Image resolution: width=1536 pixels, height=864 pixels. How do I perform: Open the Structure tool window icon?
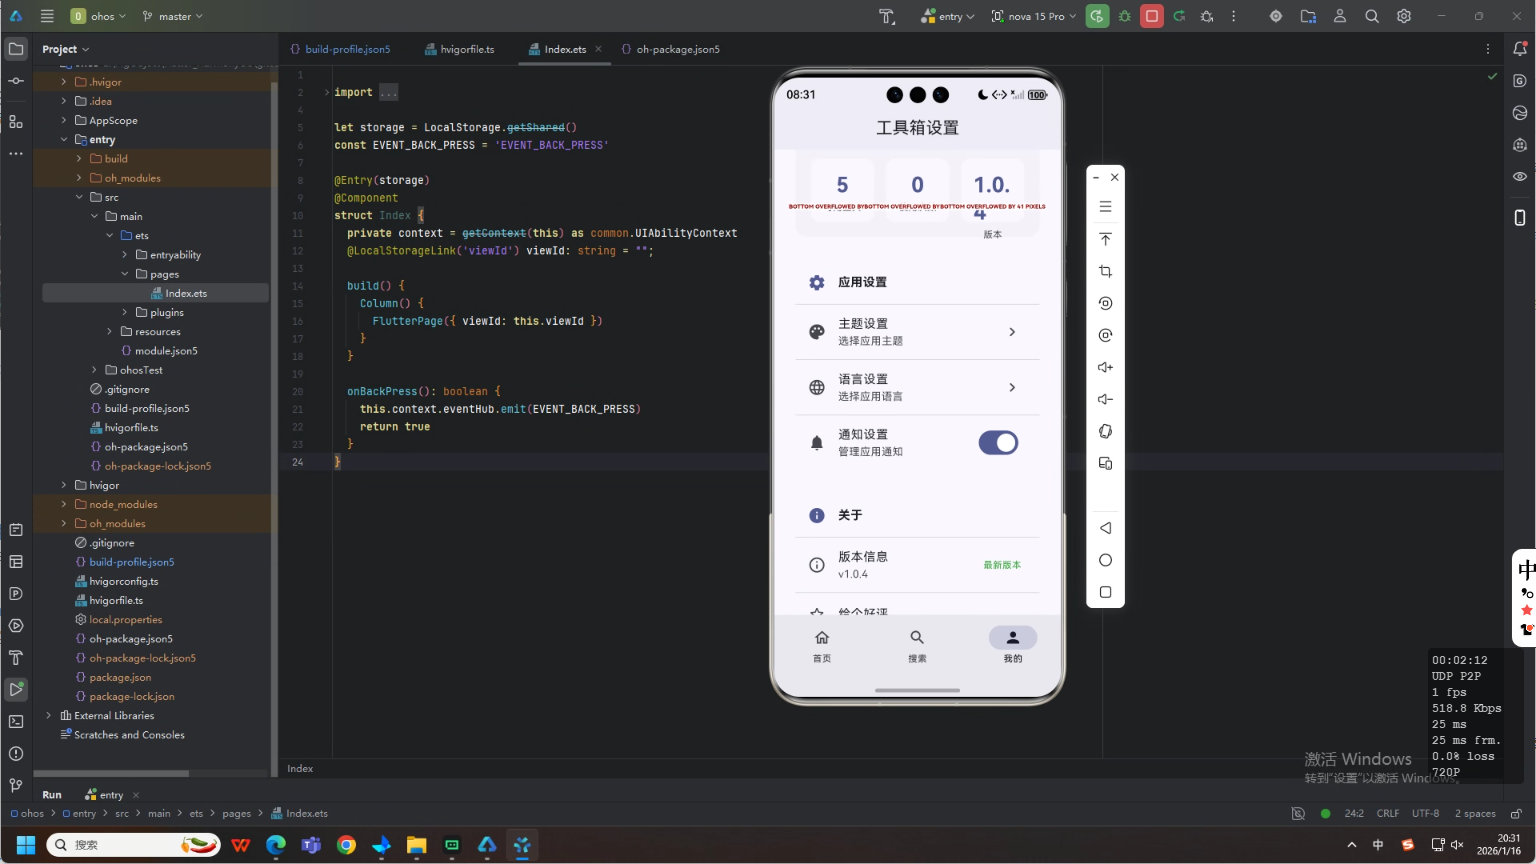tap(16, 121)
